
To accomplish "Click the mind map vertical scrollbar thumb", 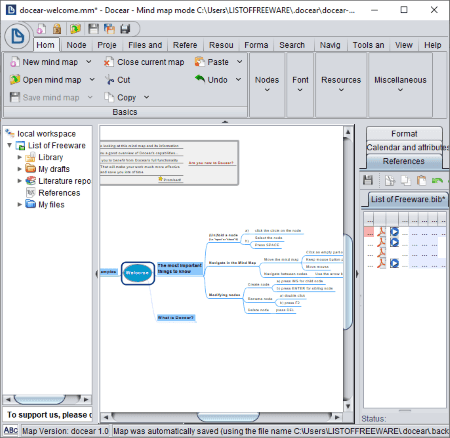I will (348, 282).
